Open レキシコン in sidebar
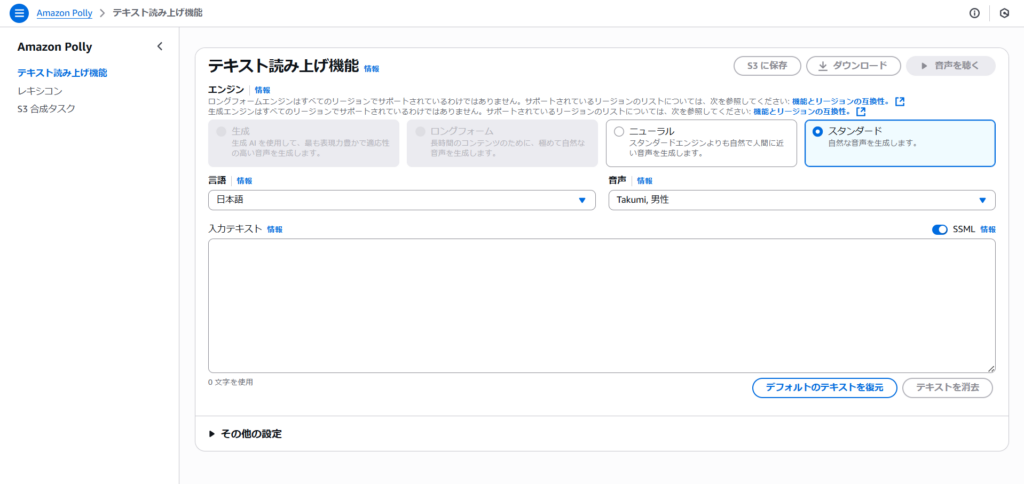 (x=40, y=91)
